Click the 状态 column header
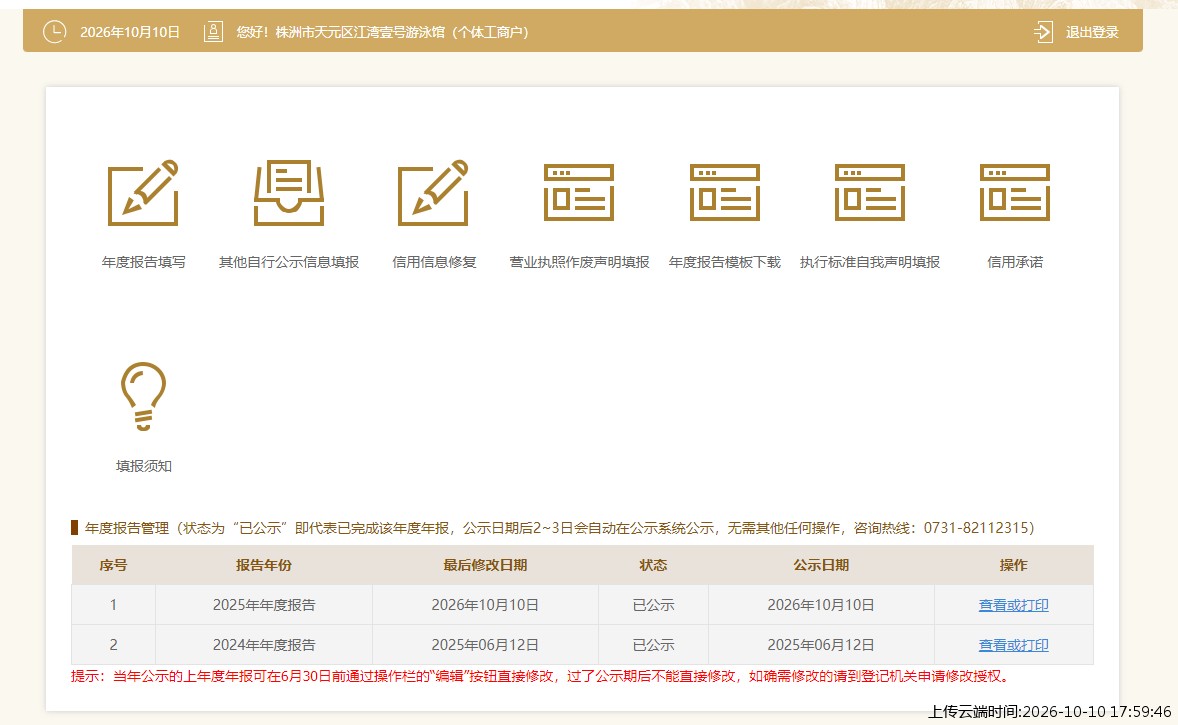The height and width of the screenshot is (725, 1178). click(x=654, y=565)
